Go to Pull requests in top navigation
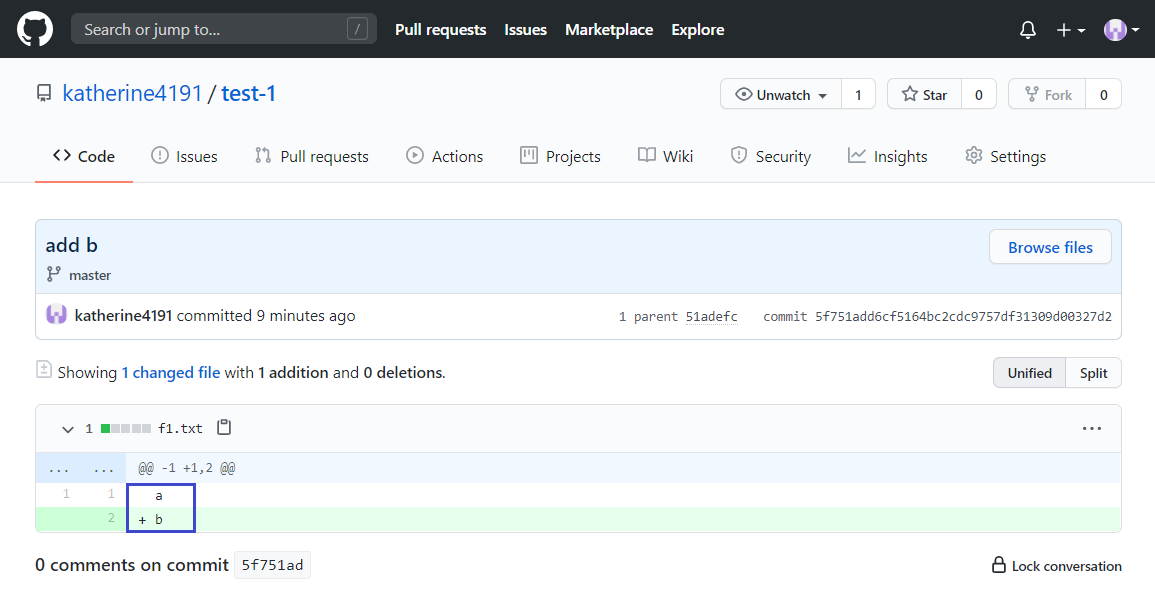Image resolution: width=1155 pixels, height=591 pixels. [x=440, y=30]
